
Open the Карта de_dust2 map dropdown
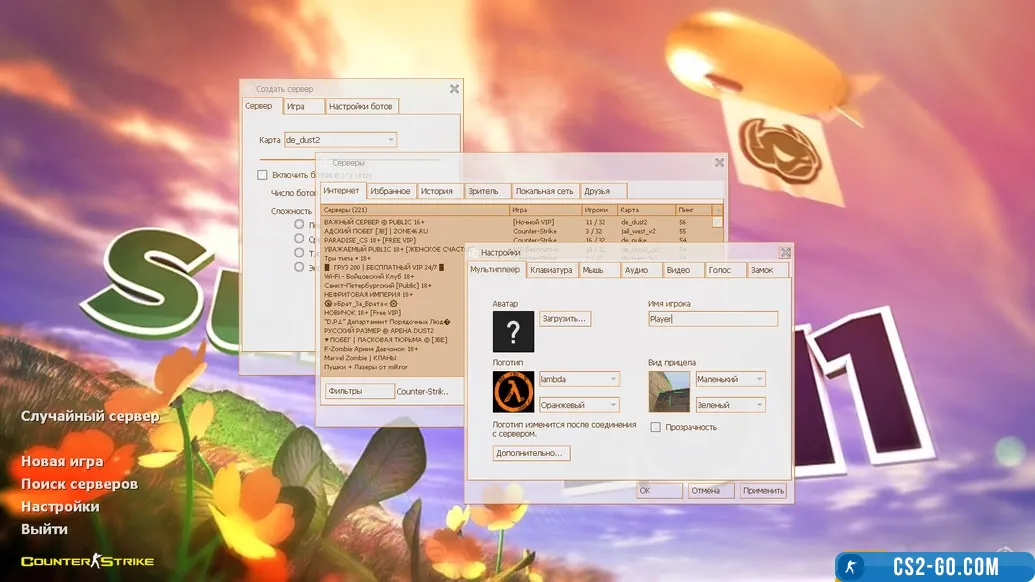[x=340, y=140]
